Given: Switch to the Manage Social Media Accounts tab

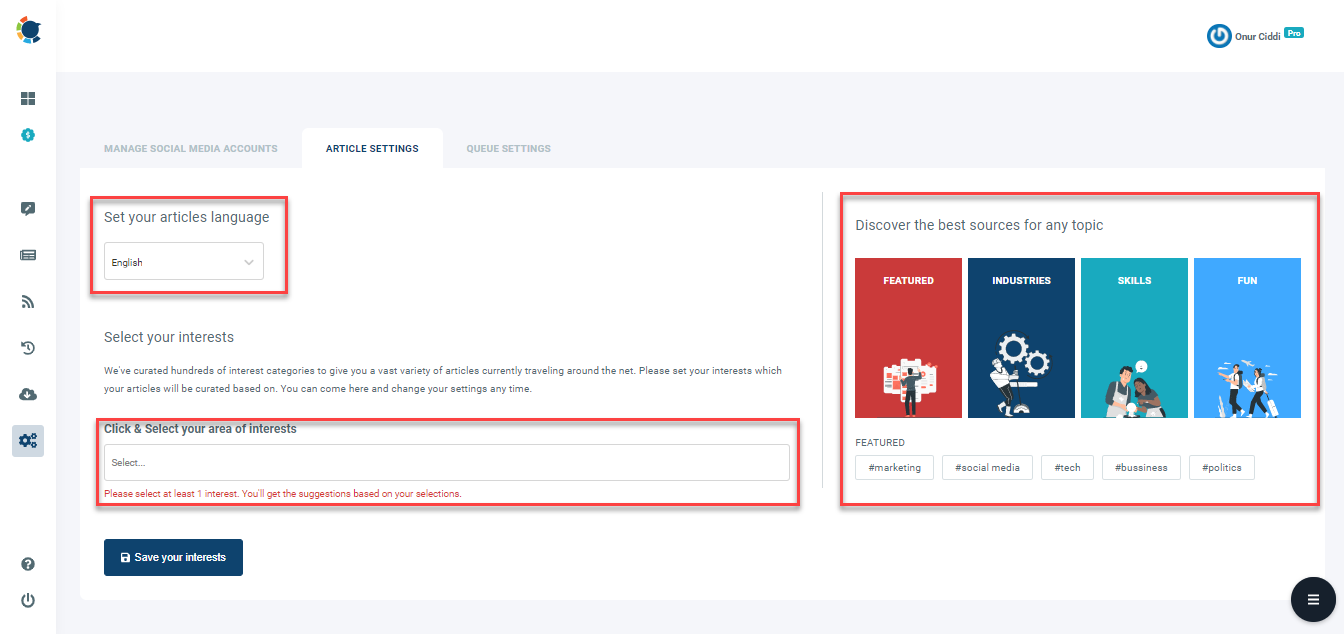Looking at the screenshot, I should pos(190,148).
